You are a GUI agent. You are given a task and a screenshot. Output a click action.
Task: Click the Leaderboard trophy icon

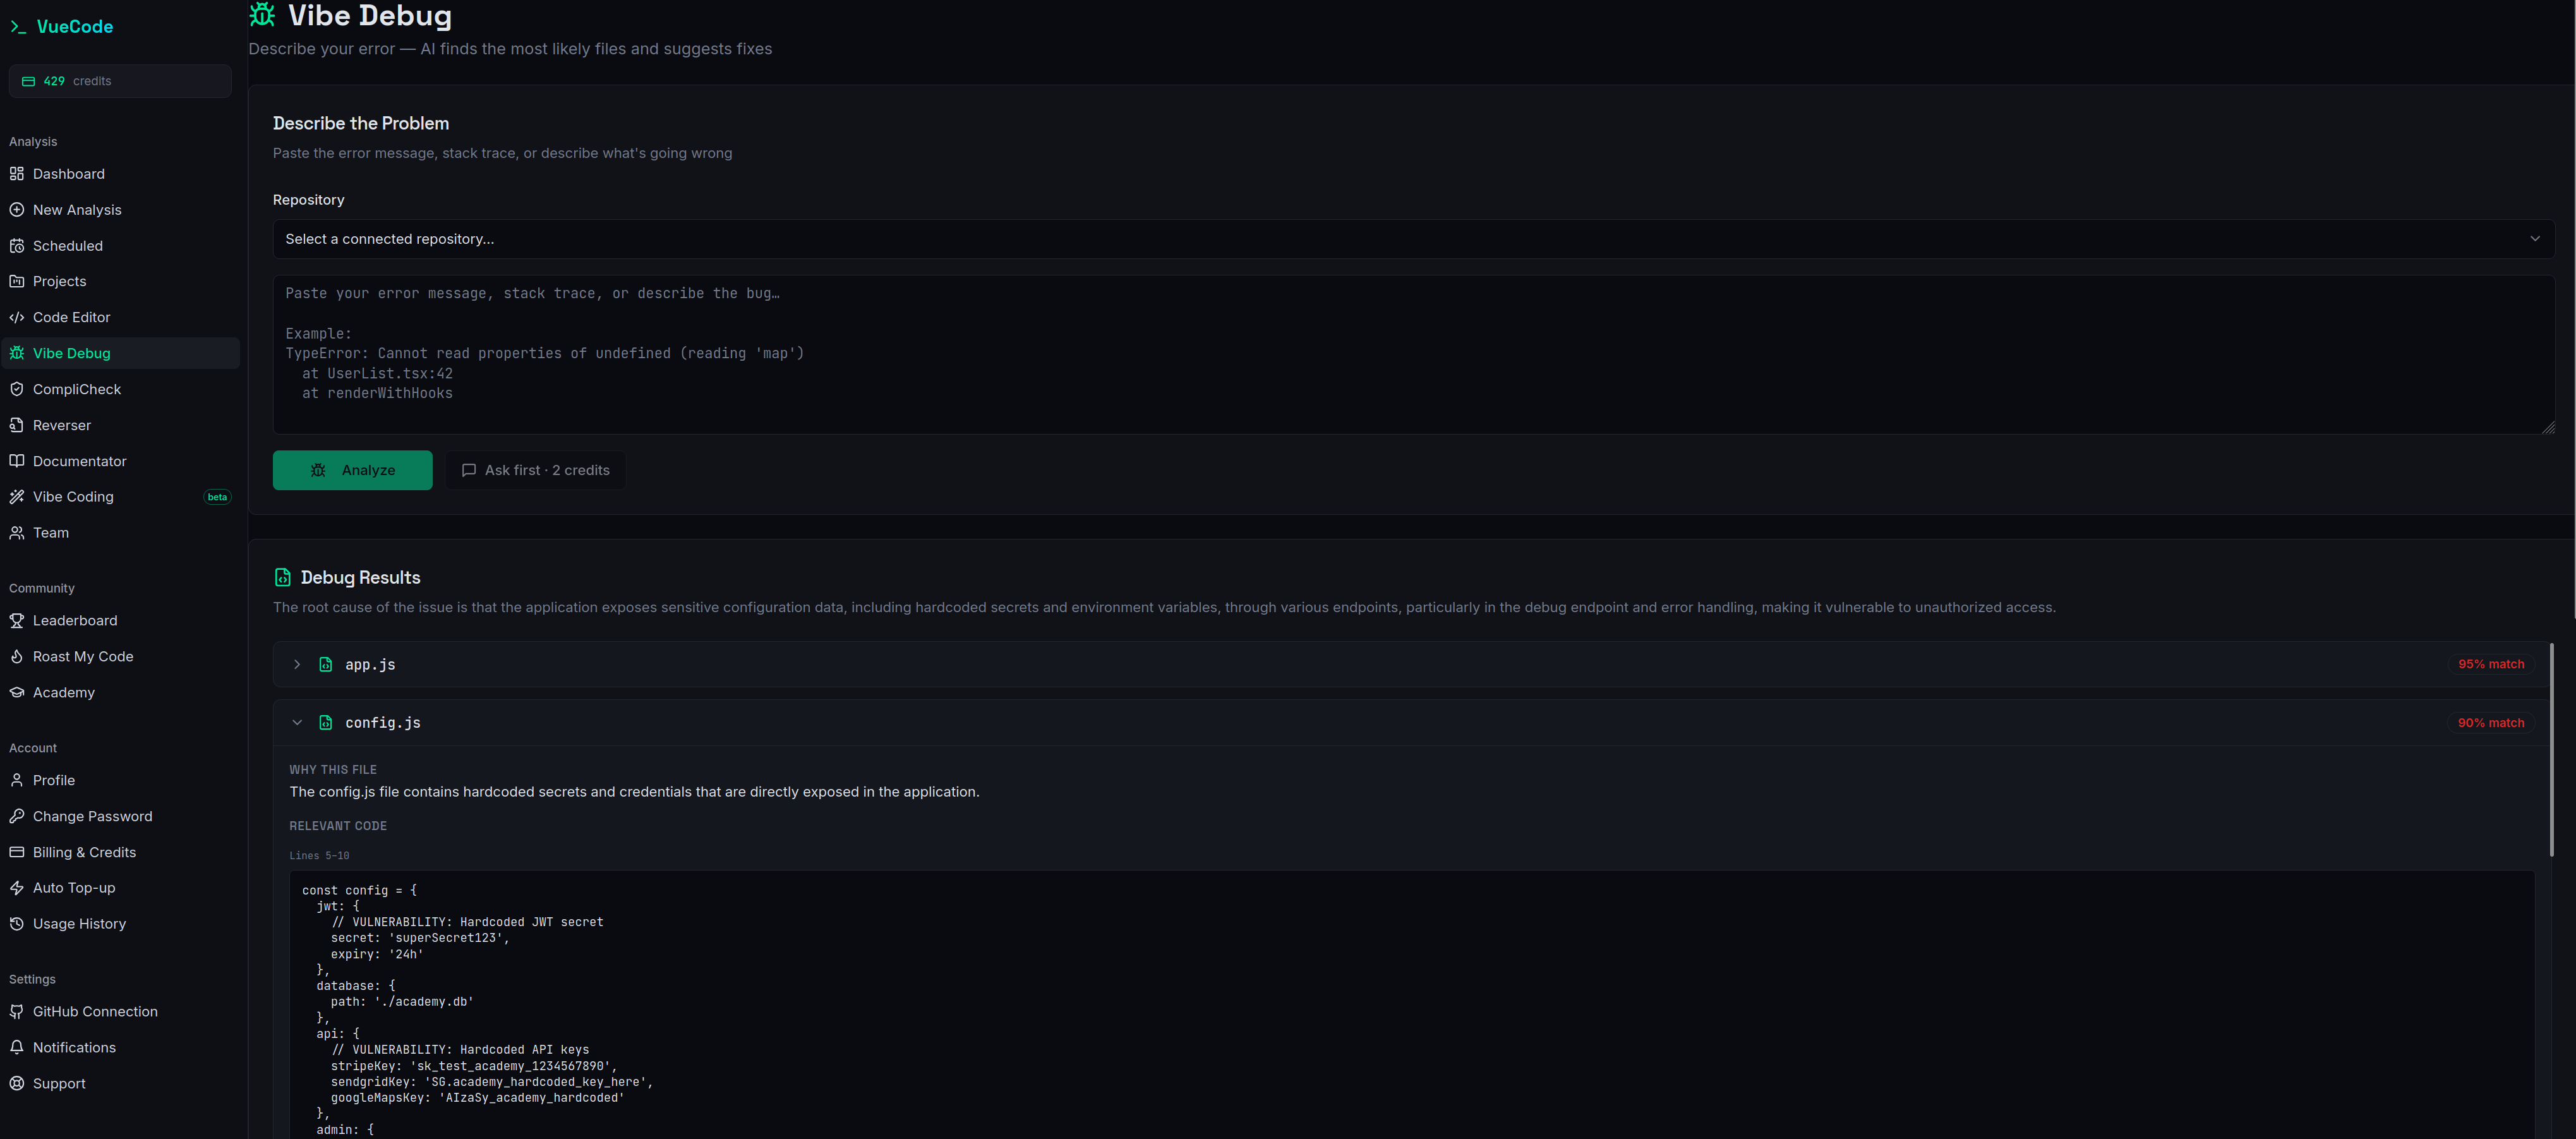[16, 620]
